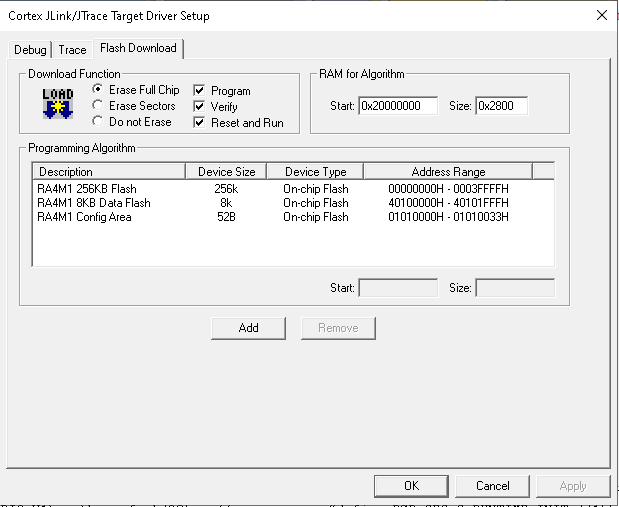619x507 pixels.
Task: Click address 40100000H - 40101FFFH
Action: point(448,203)
